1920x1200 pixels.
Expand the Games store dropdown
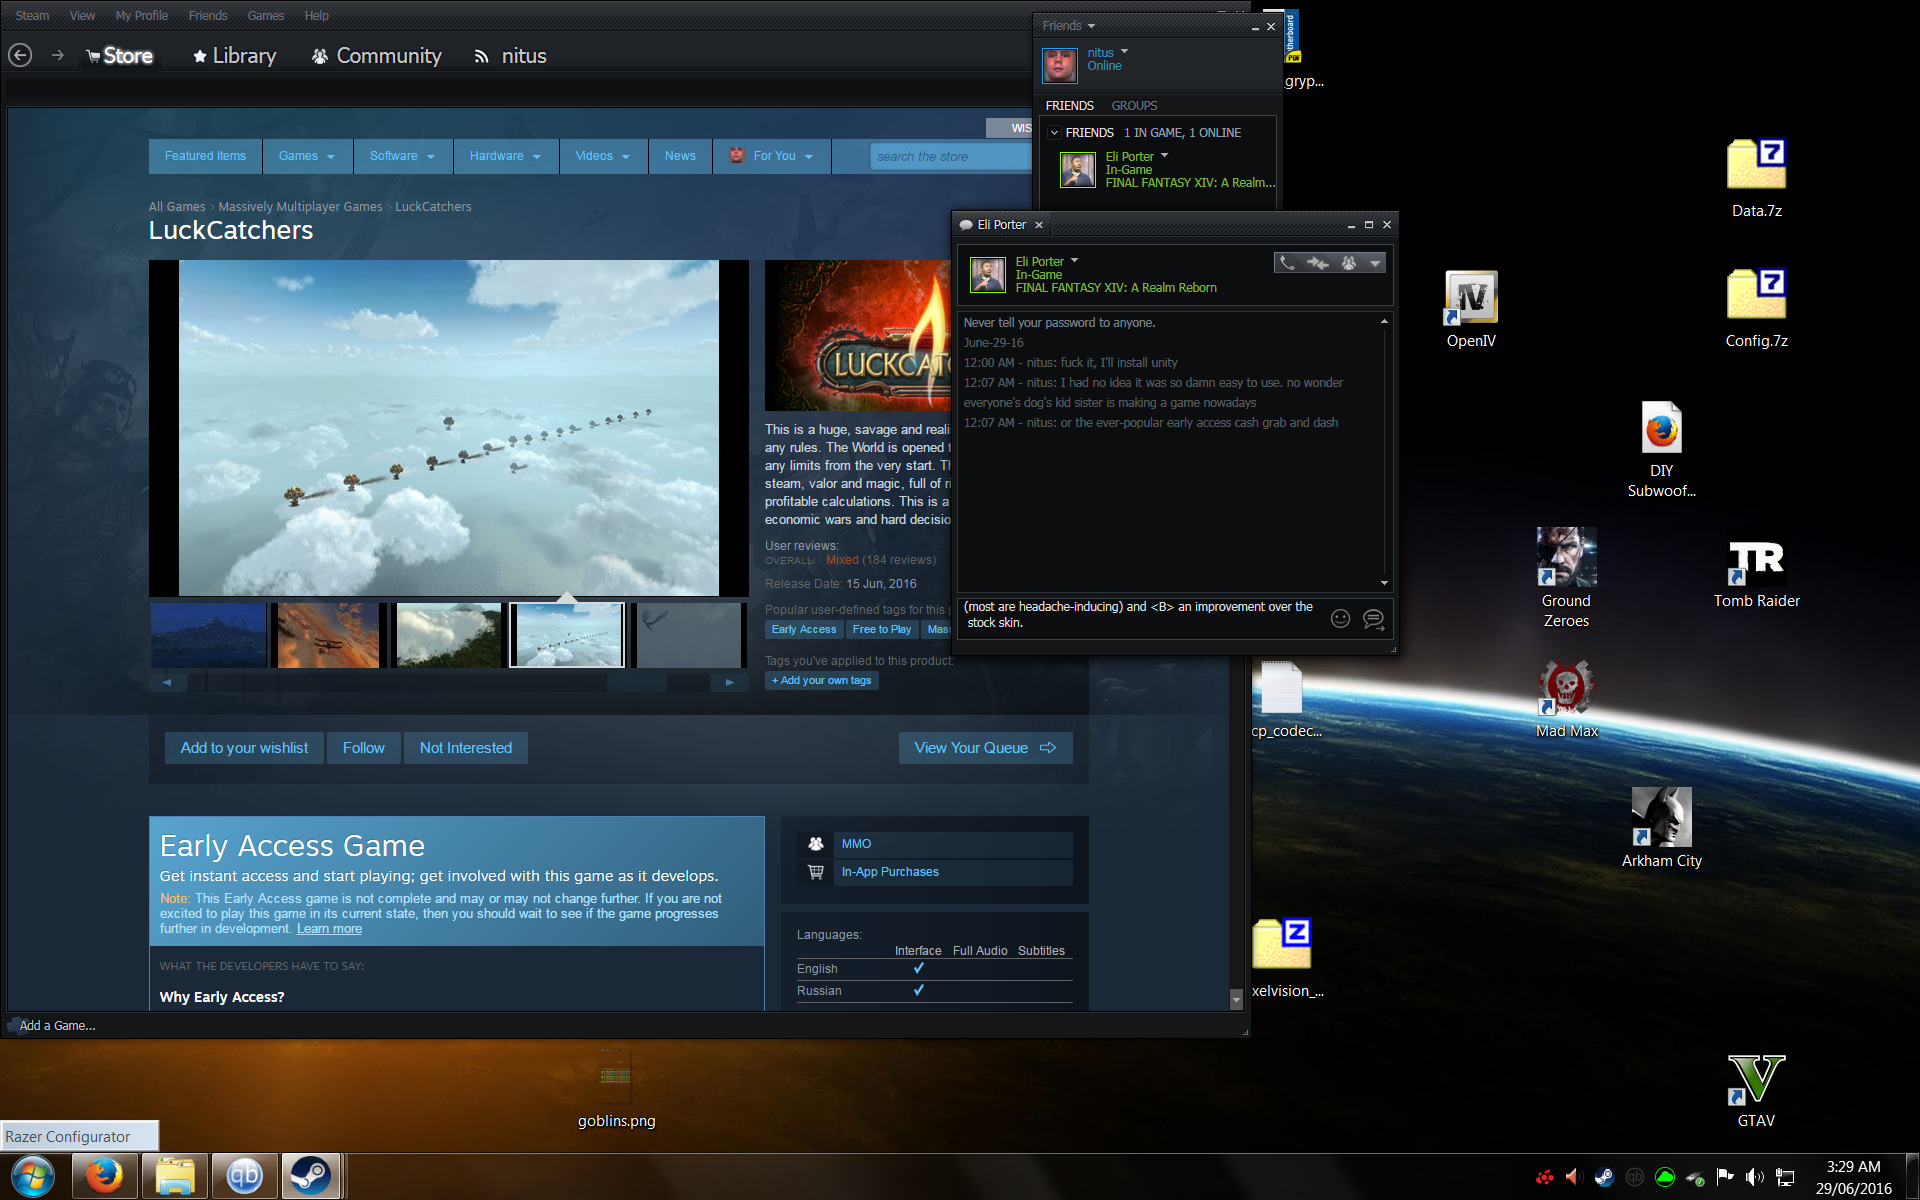[x=306, y=156]
